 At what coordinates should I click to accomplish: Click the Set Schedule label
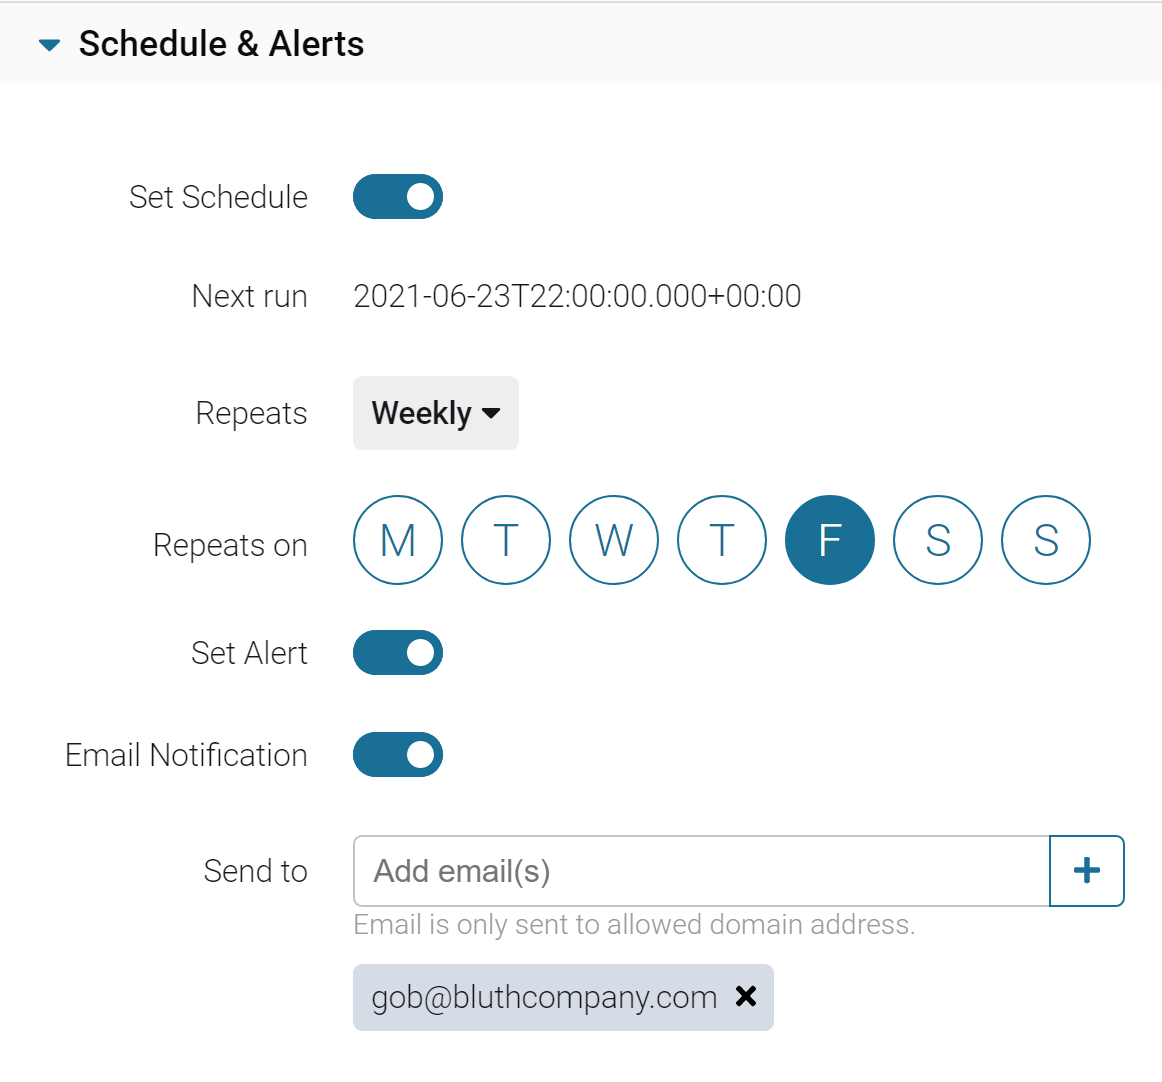(x=218, y=197)
